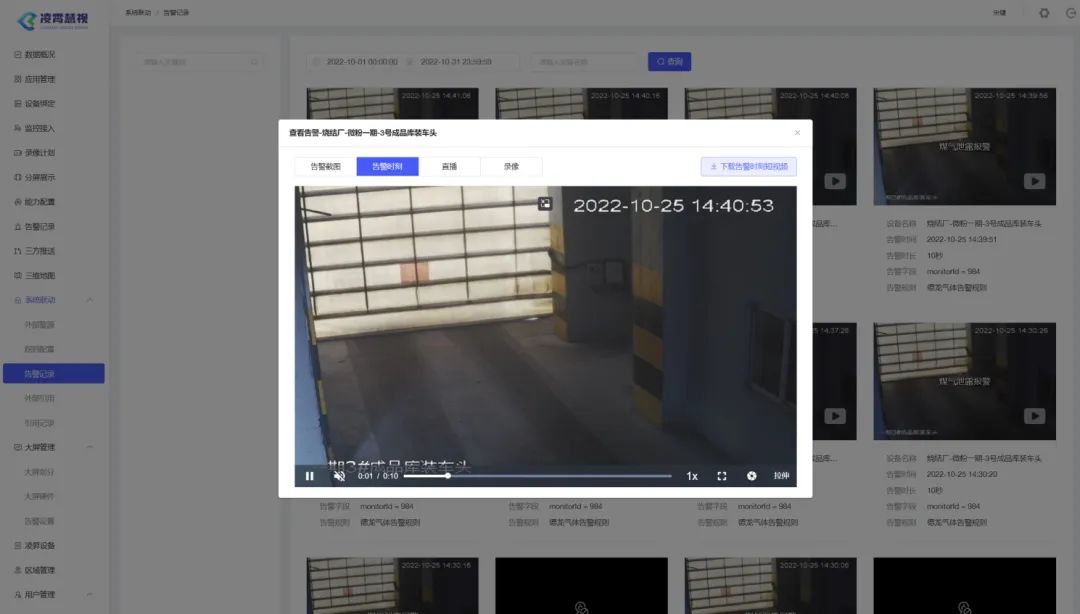Click the icon beside 设备绑定
This screenshot has width=1080, height=614.
pyautogui.click(x=18, y=103)
